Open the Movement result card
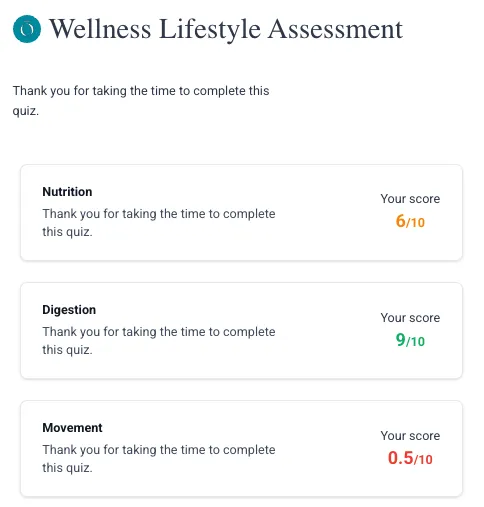The height and width of the screenshot is (507, 484). (x=241, y=448)
